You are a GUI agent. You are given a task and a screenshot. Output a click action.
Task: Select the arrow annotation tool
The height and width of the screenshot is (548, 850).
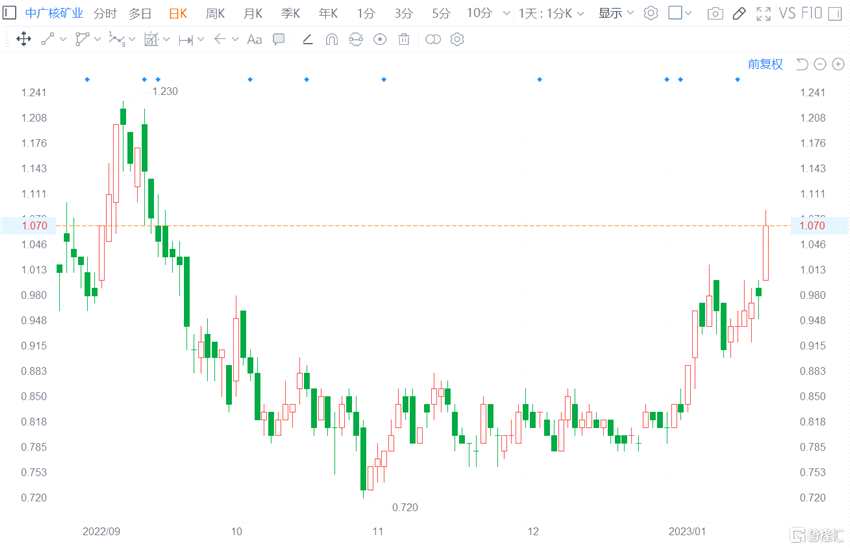coord(220,39)
